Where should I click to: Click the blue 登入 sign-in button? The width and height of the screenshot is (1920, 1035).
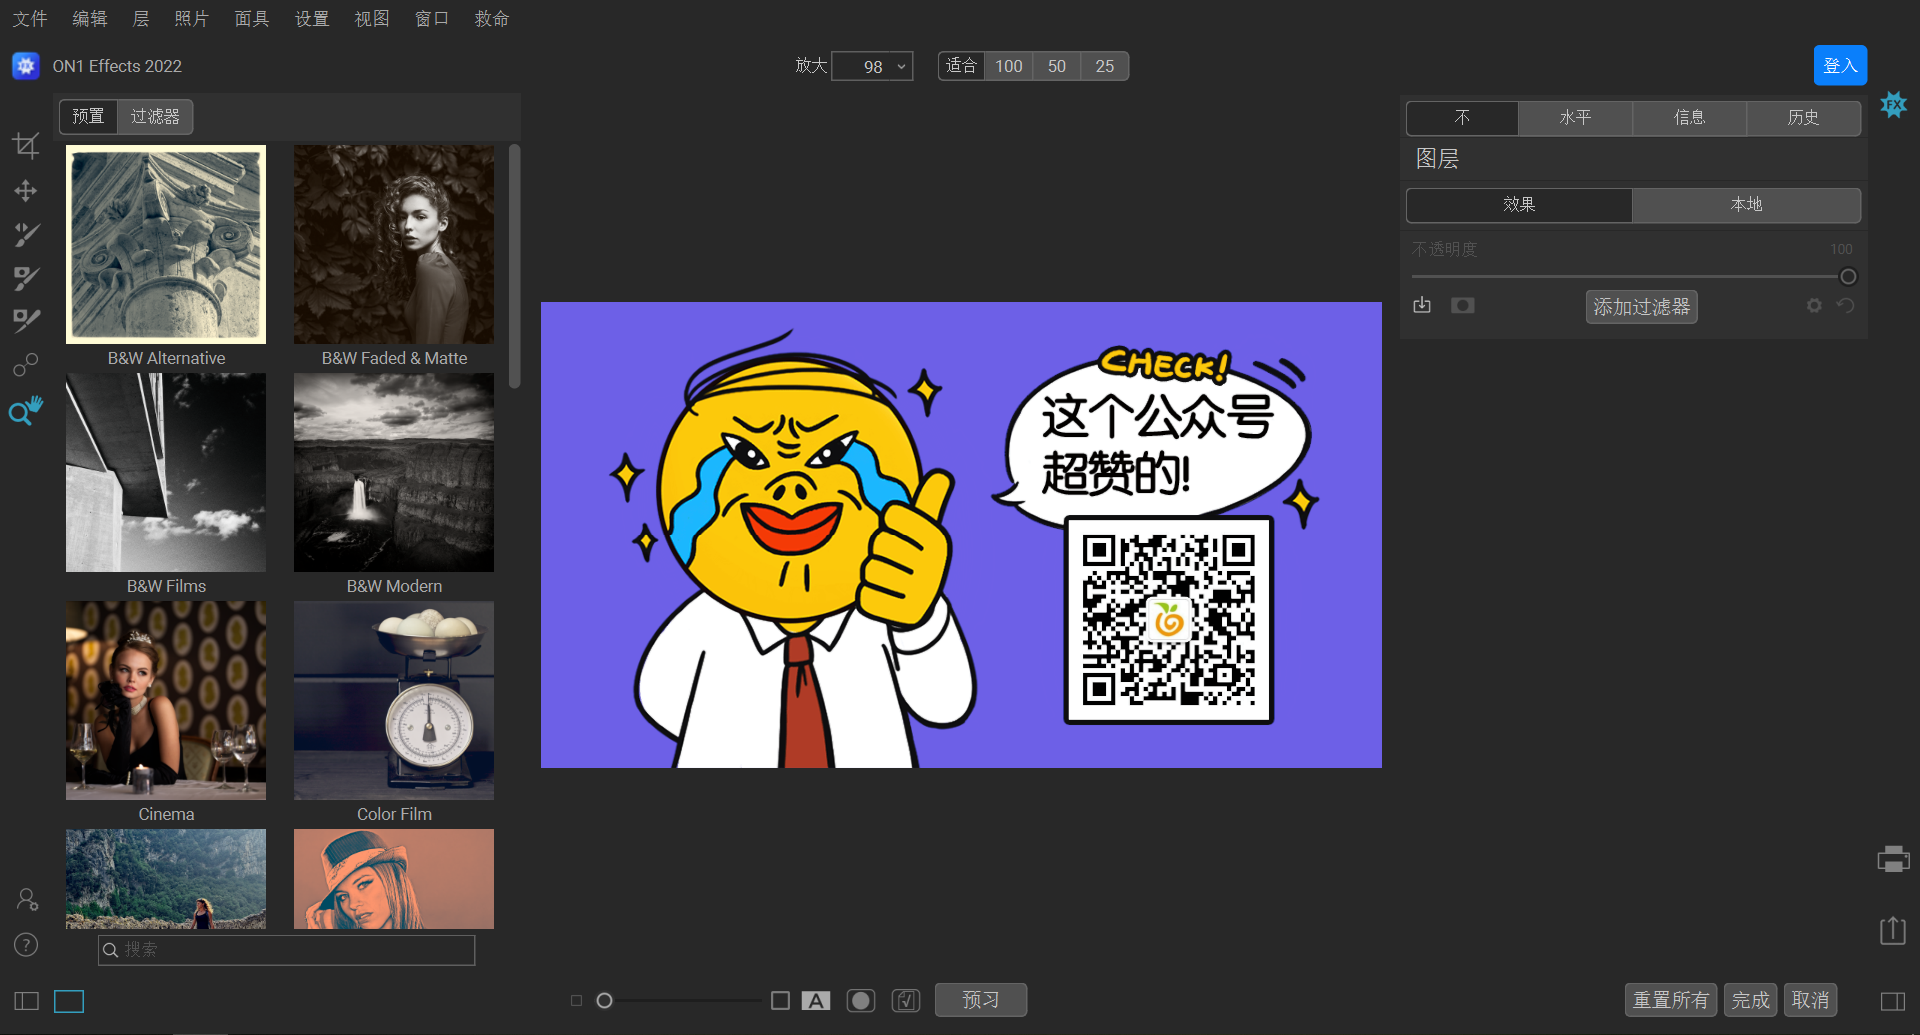(1840, 66)
